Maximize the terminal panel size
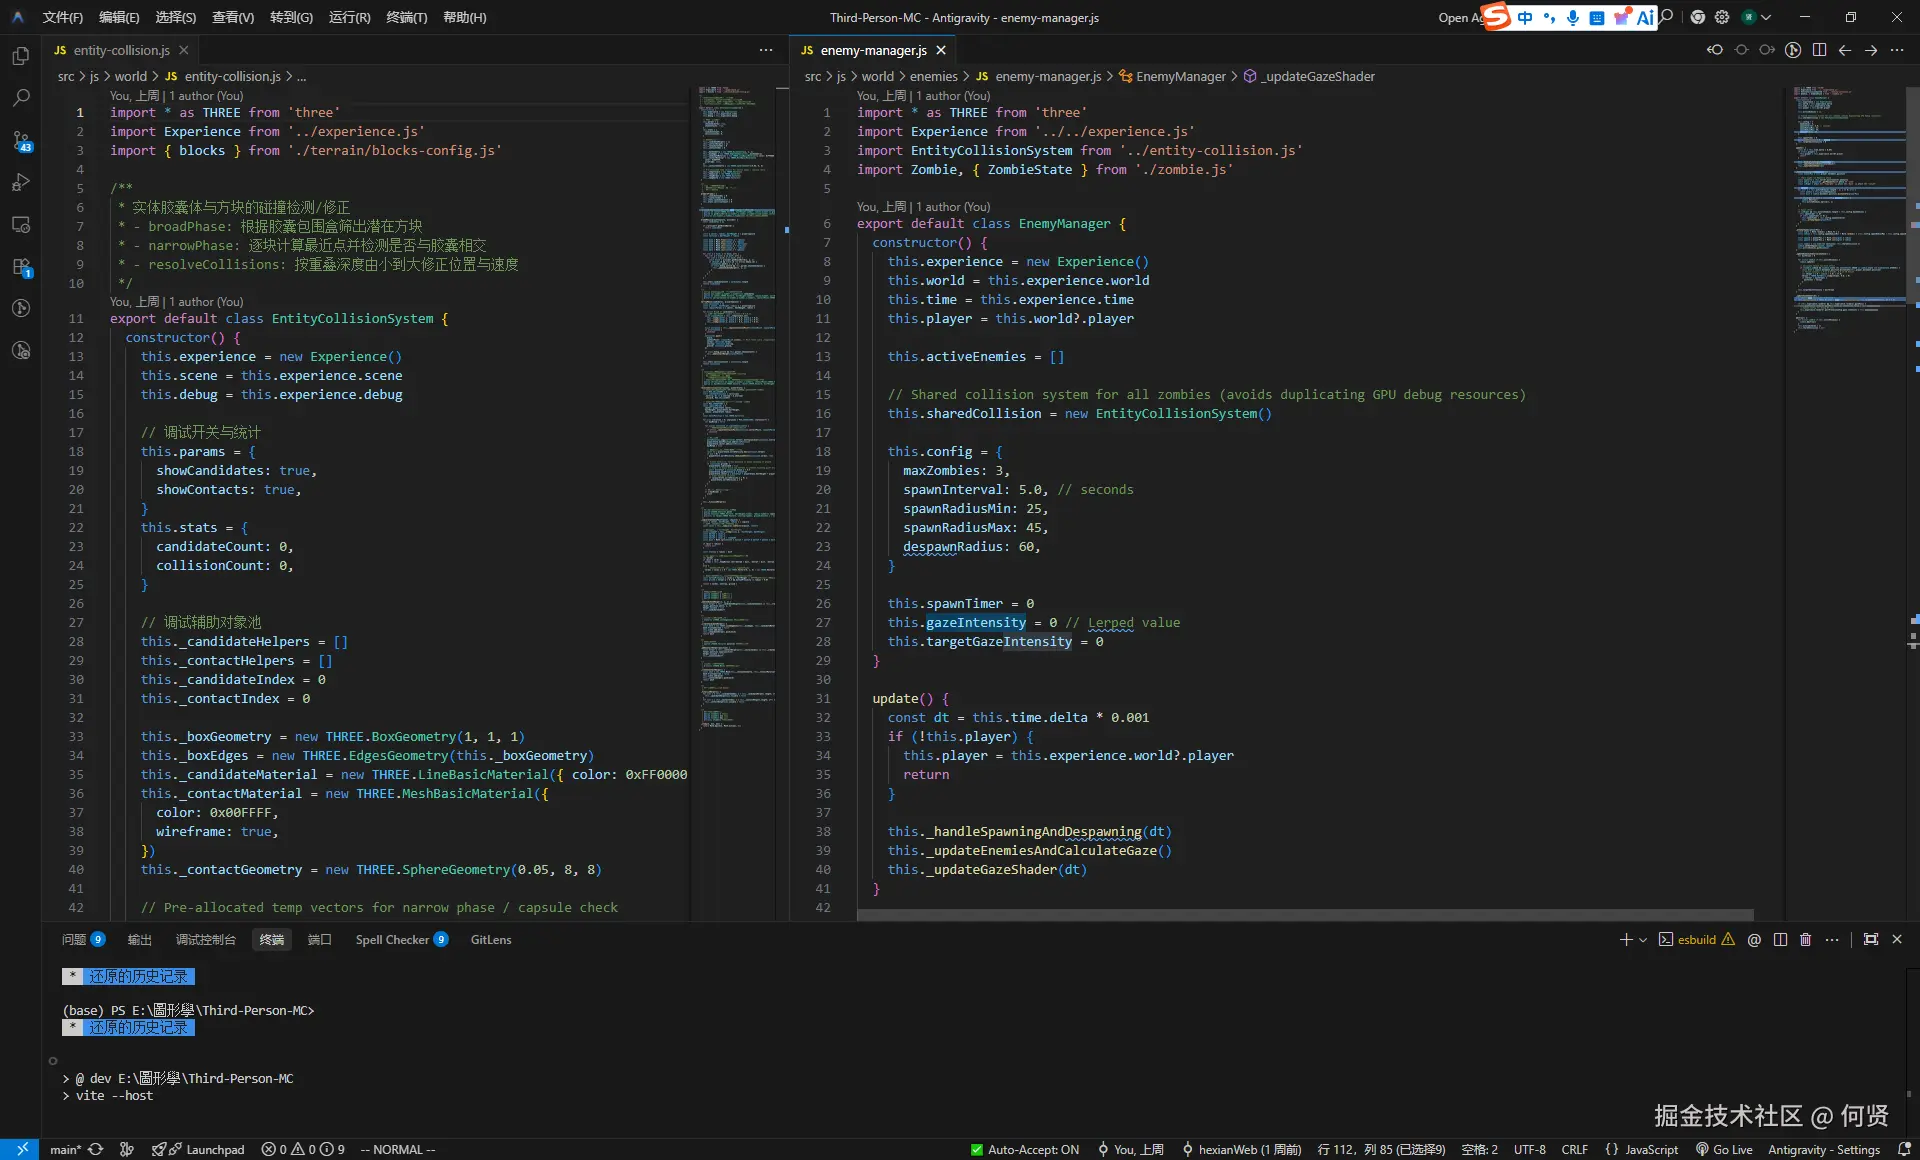Image resolution: width=1920 pixels, height=1160 pixels. coord(1870,940)
